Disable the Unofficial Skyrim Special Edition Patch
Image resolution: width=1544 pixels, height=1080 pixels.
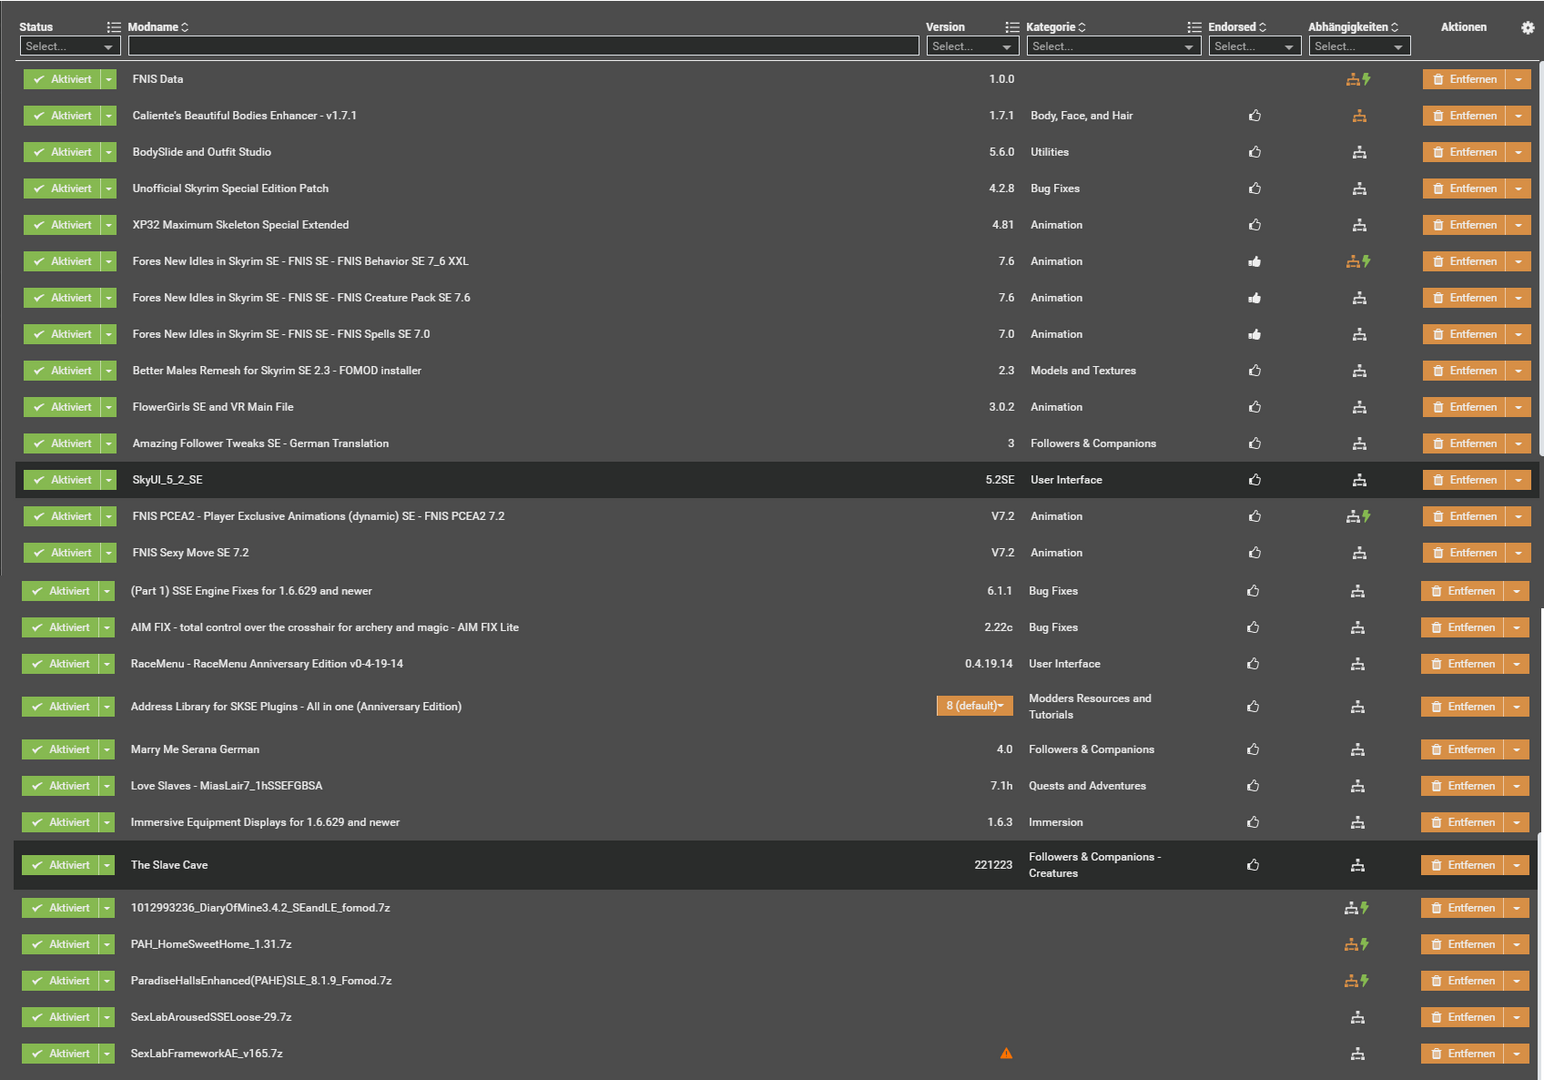62,188
